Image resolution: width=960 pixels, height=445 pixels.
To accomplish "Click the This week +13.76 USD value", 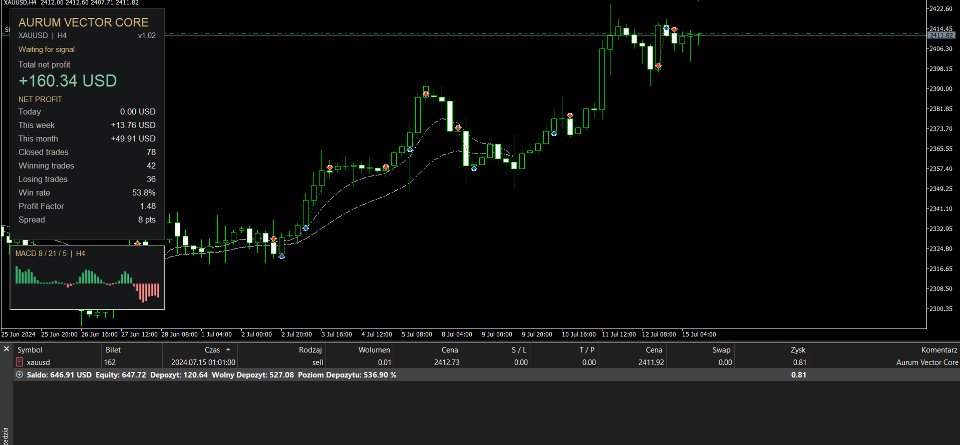I will 133,125.
